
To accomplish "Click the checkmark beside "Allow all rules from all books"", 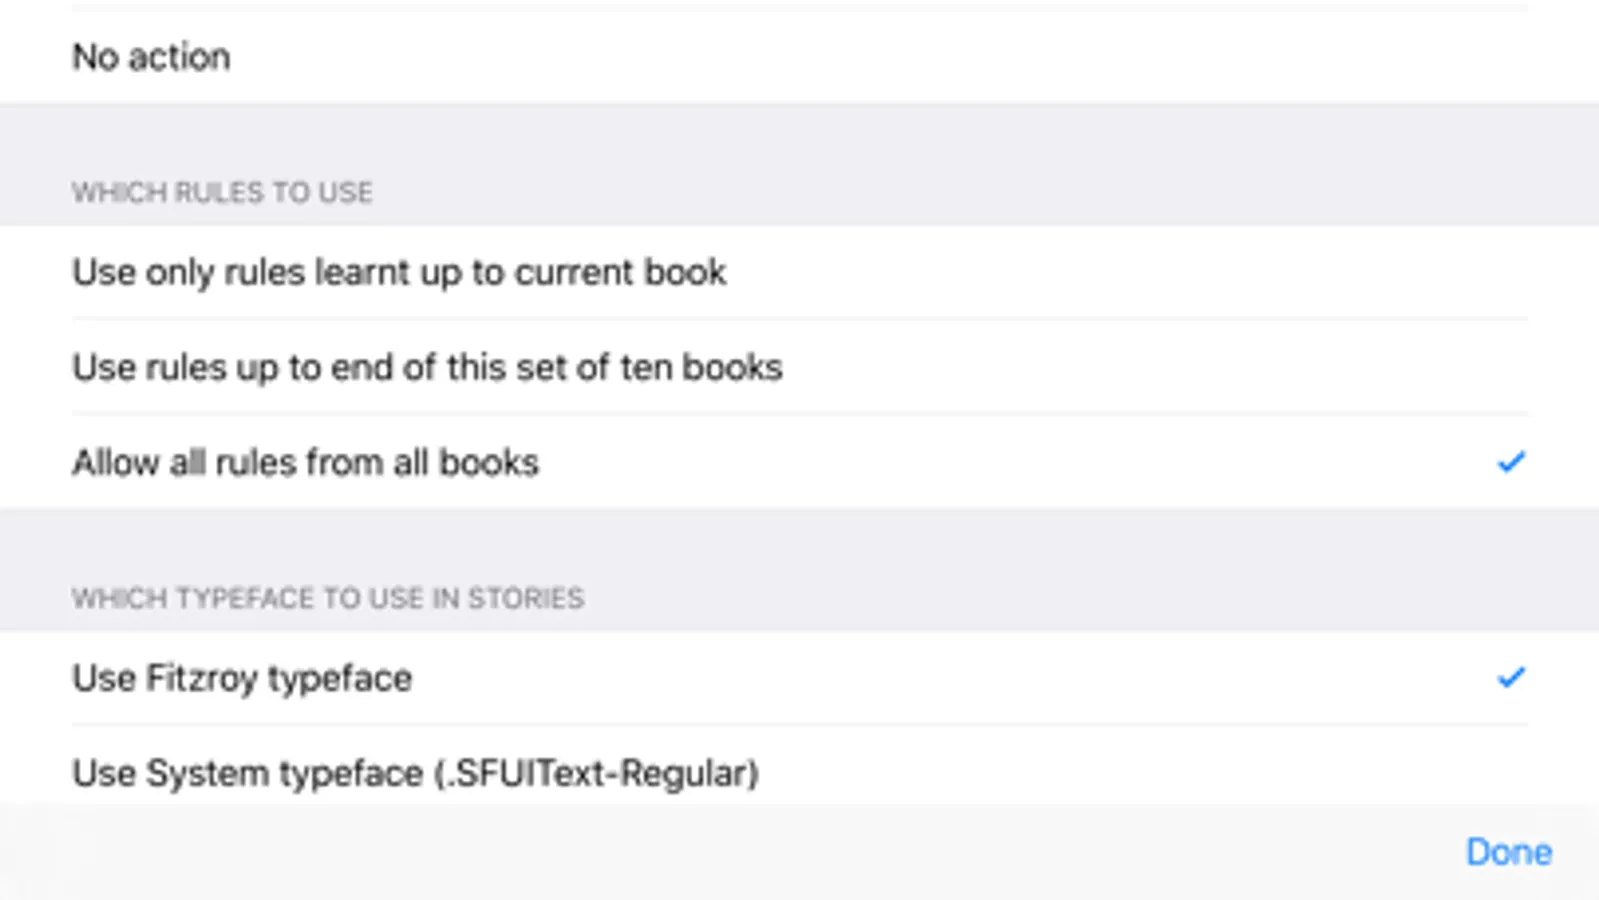I will pyautogui.click(x=1510, y=462).
